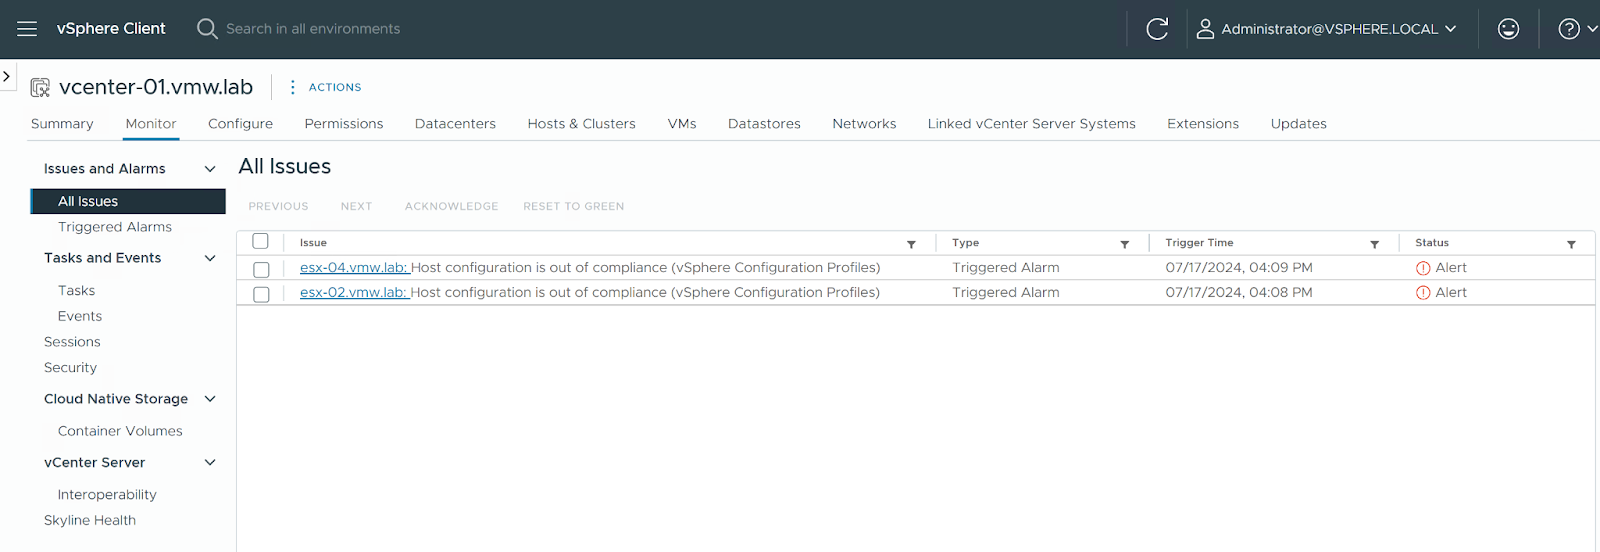Viewport: 1600px width, 552px height.
Task: Filter the Issue column
Action: (x=911, y=244)
